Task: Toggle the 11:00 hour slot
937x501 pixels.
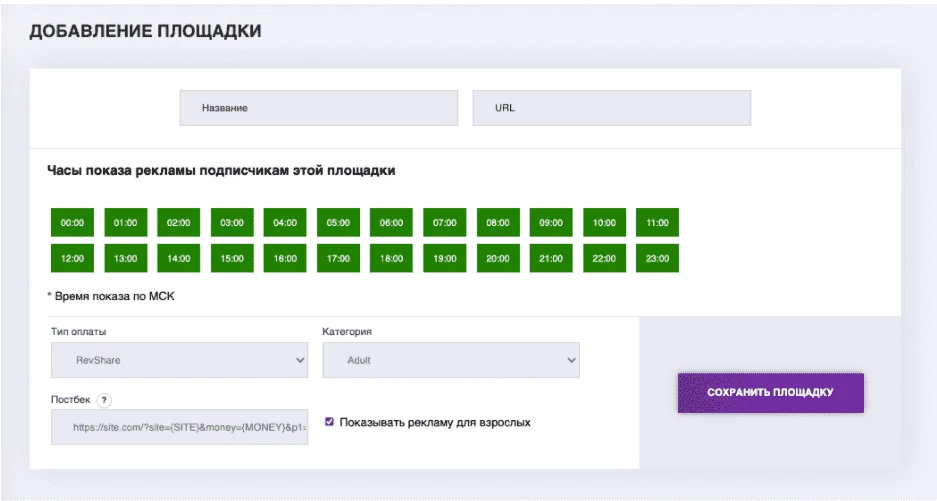Action: 657,222
